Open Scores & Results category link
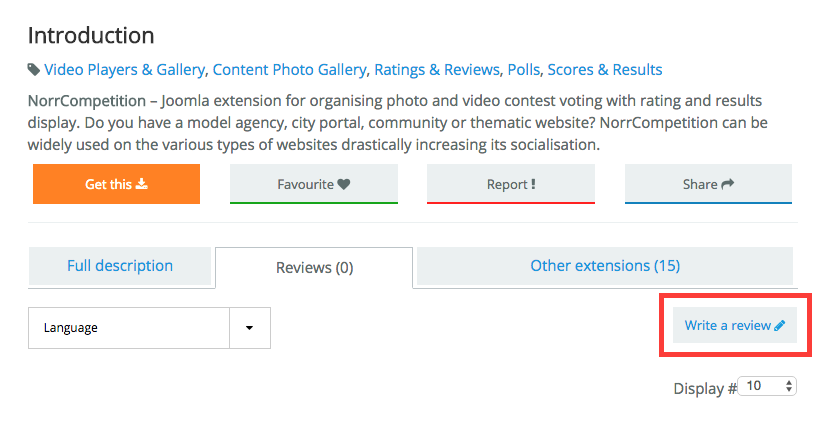Screen dimensions: 825x436 (605, 69)
